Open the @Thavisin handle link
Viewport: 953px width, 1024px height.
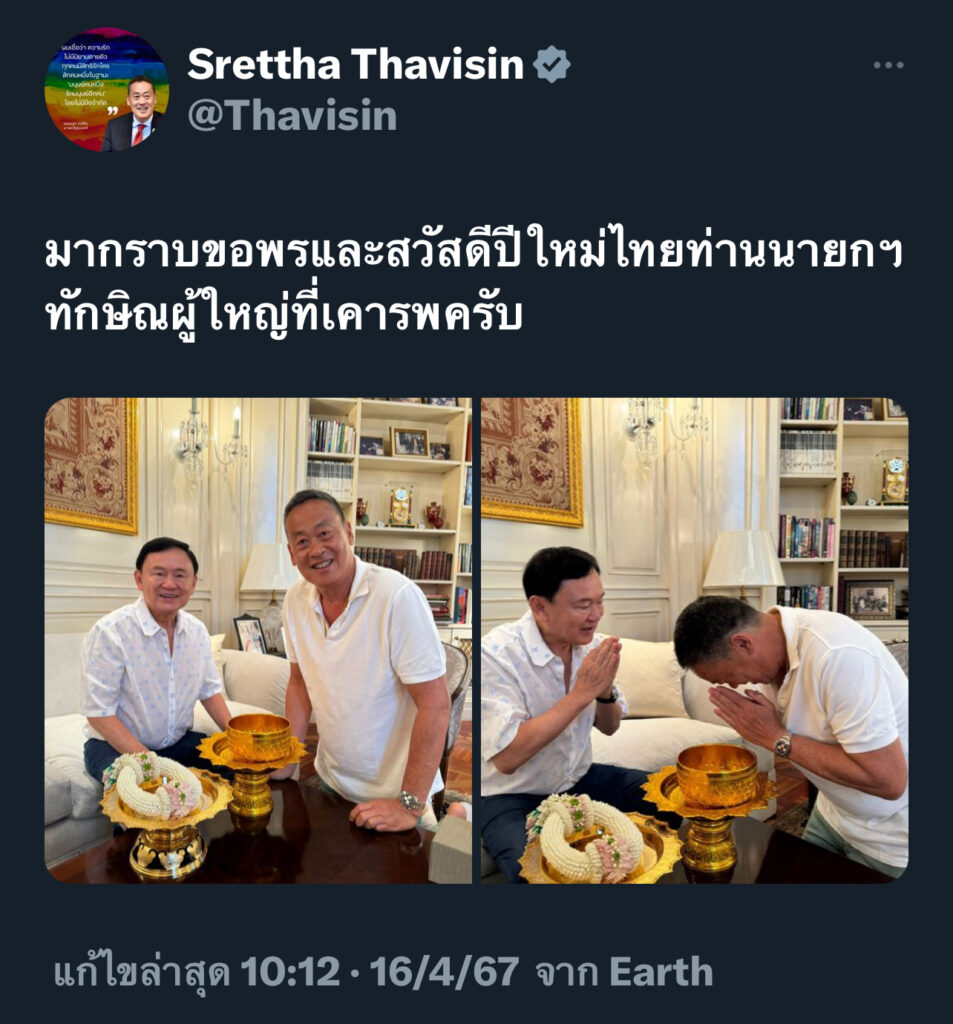(292, 116)
